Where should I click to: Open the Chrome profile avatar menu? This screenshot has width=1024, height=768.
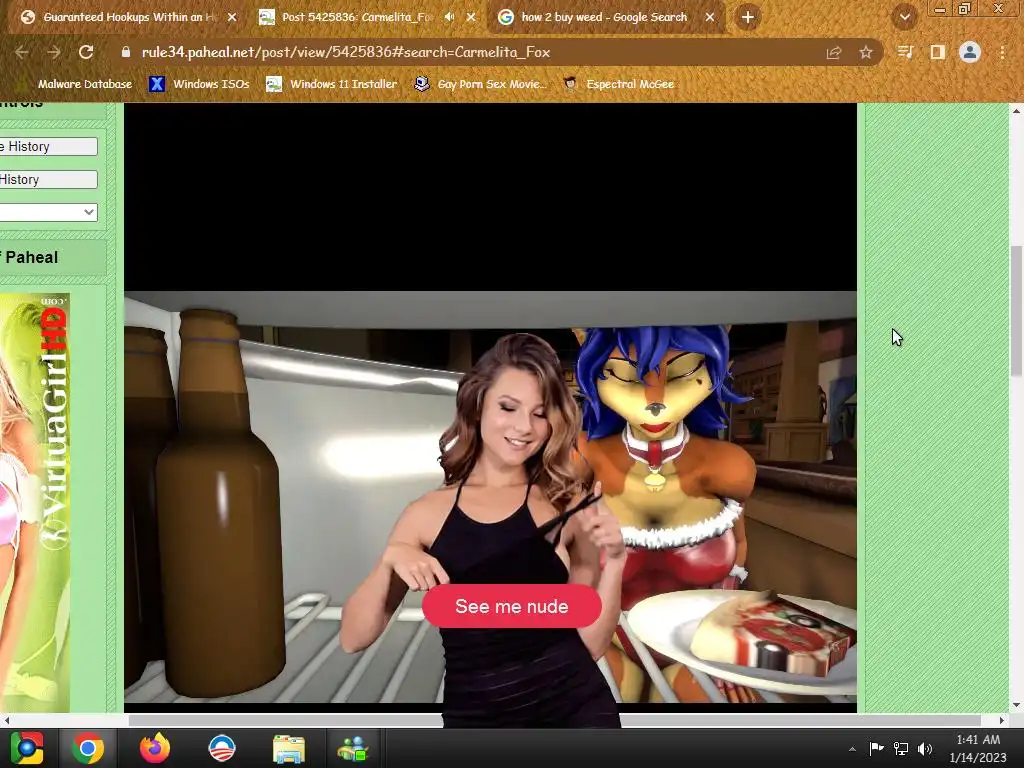[x=970, y=52]
